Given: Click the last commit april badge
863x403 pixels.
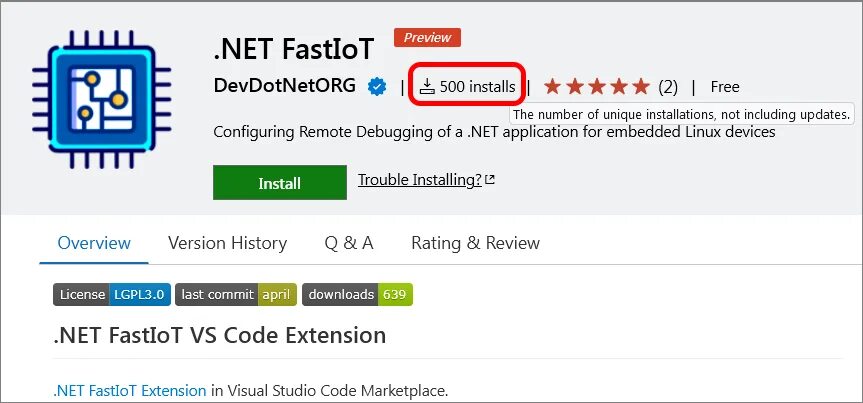Looking at the screenshot, I should pos(236,295).
